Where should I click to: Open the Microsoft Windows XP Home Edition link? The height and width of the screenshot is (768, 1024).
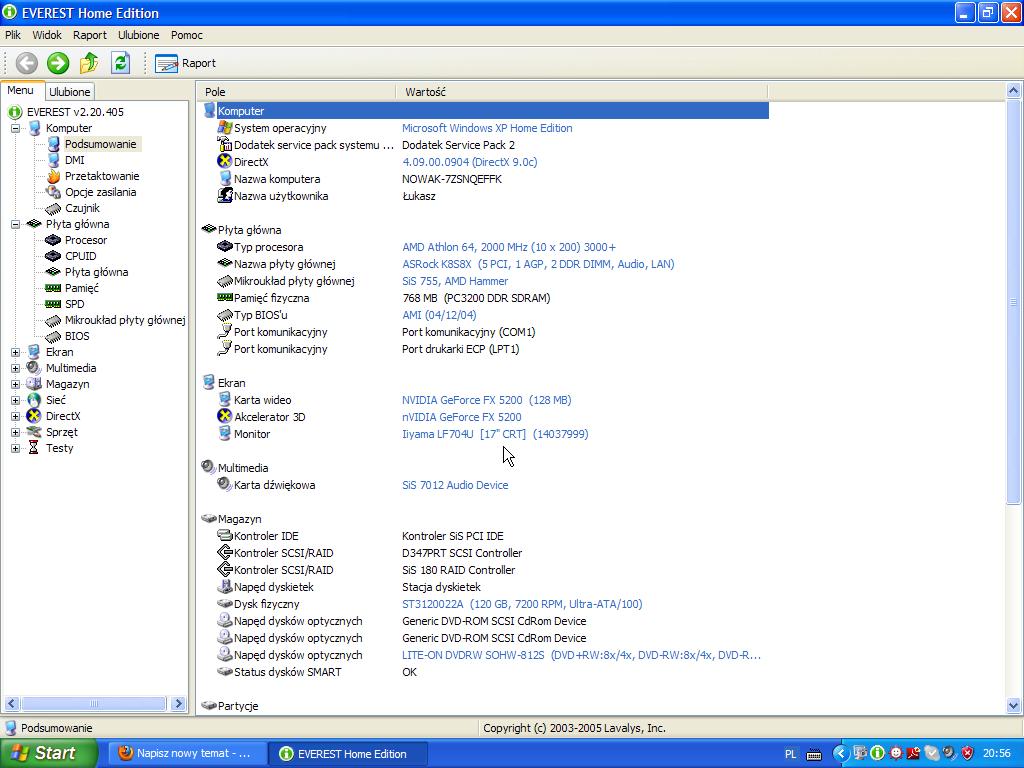click(x=487, y=129)
